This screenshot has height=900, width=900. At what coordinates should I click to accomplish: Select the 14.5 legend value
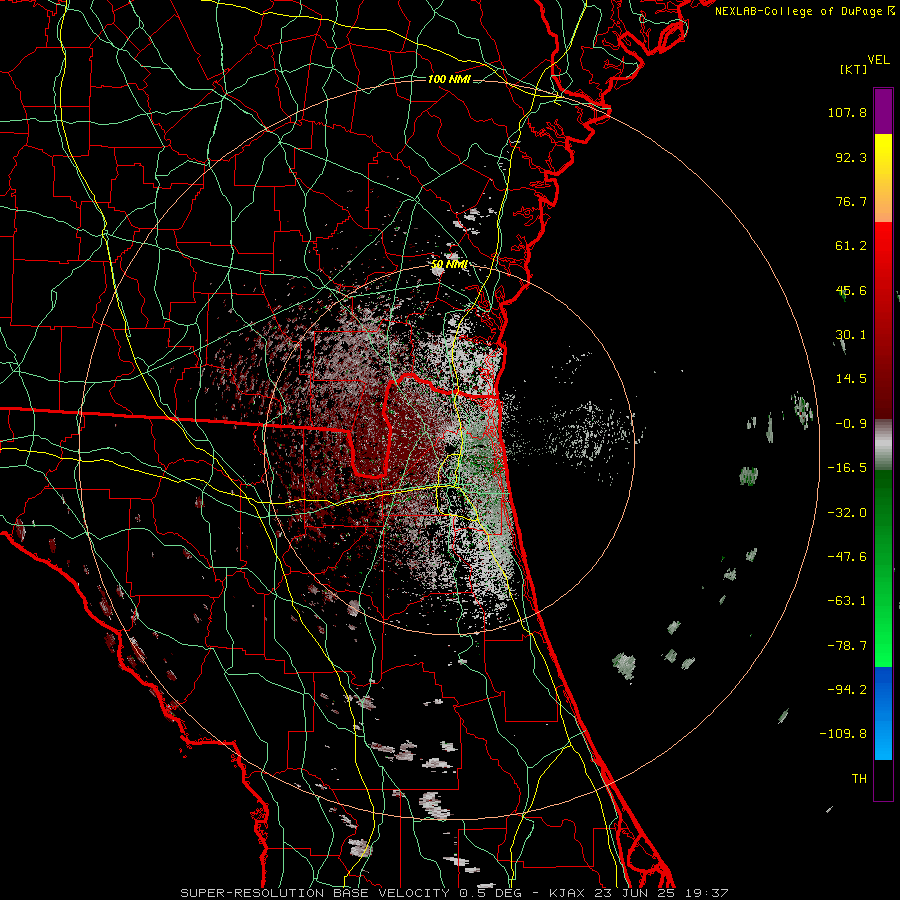point(851,379)
